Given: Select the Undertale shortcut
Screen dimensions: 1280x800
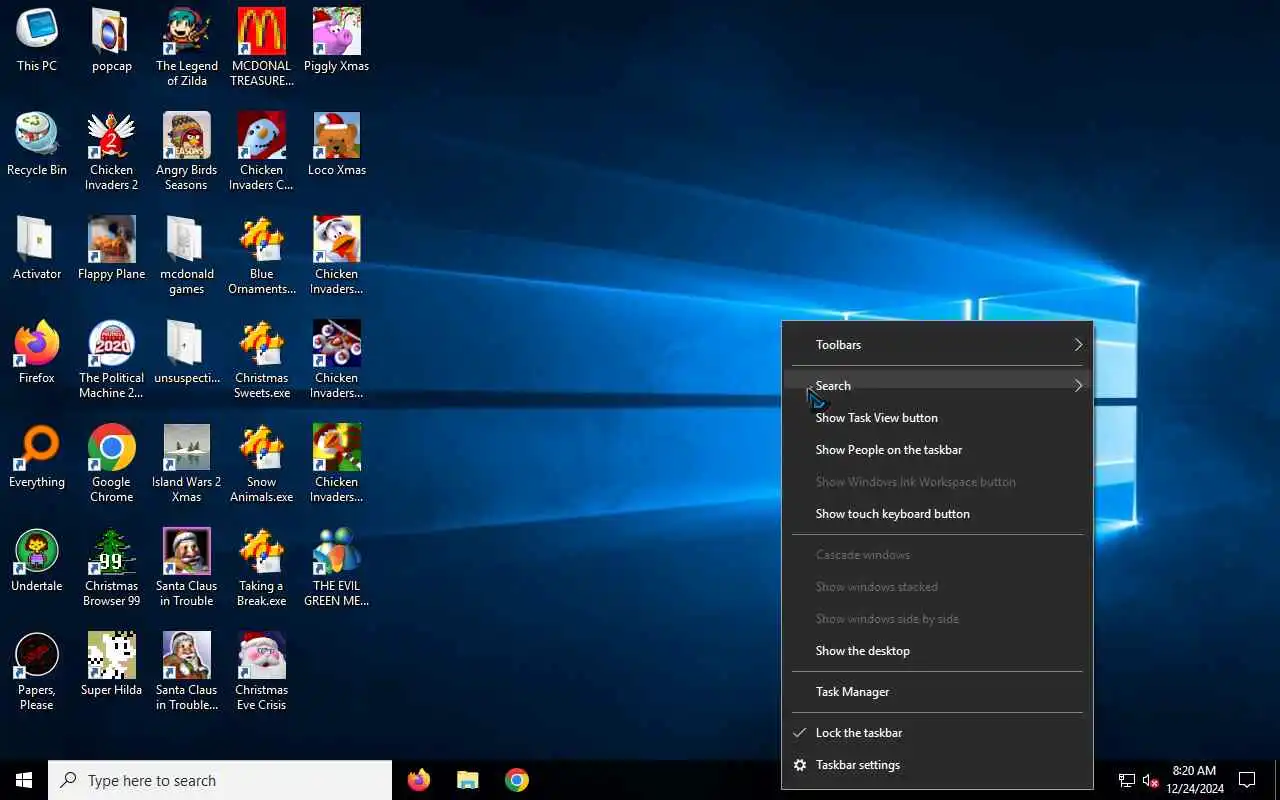Looking at the screenshot, I should click(37, 561).
